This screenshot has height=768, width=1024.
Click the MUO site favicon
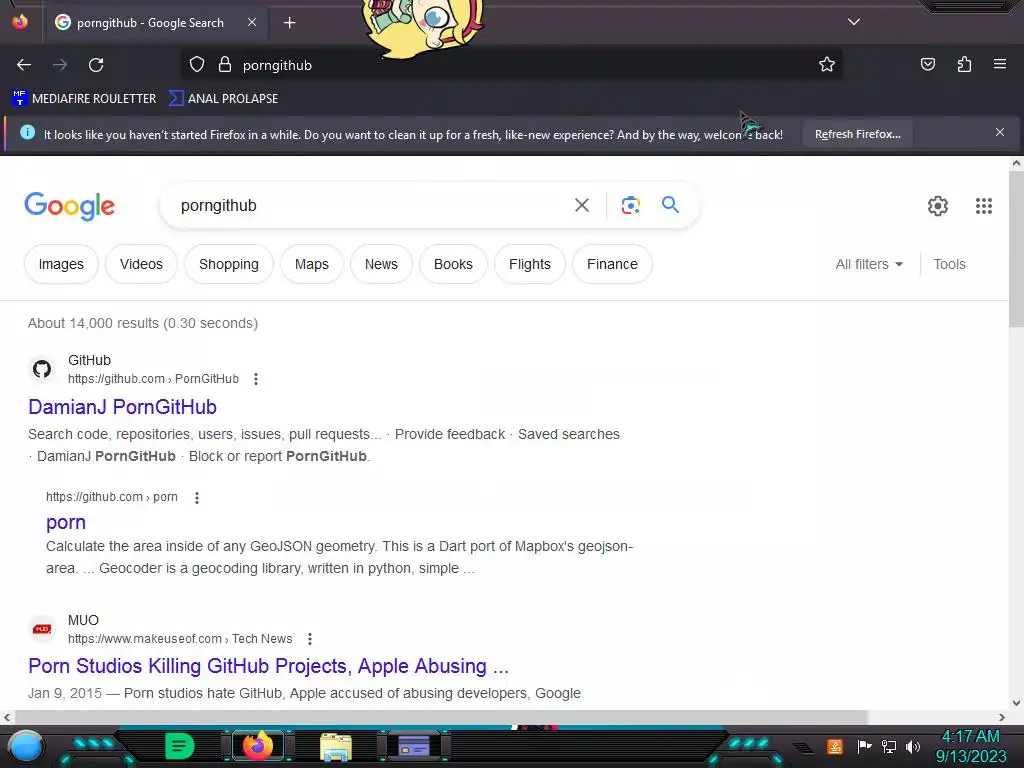42,629
